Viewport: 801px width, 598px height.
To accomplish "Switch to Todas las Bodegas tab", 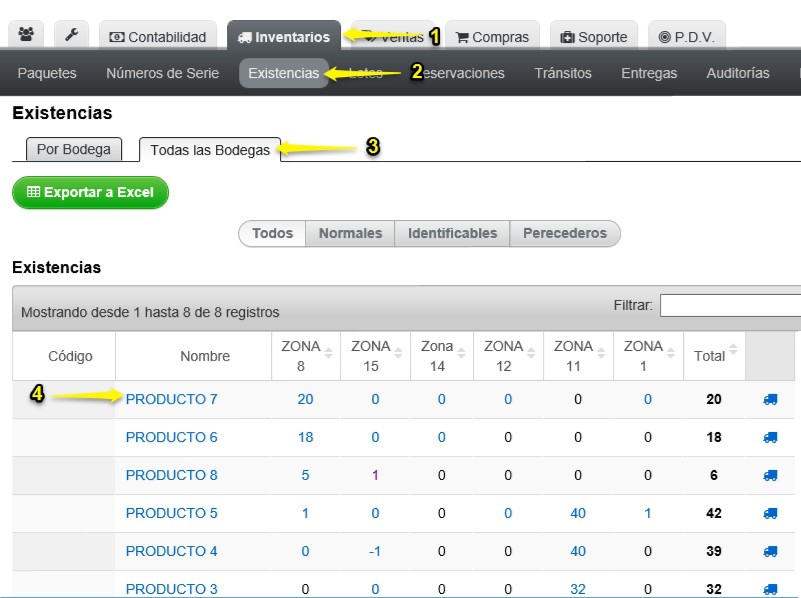I will pyautogui.click(x=210, y=150).
